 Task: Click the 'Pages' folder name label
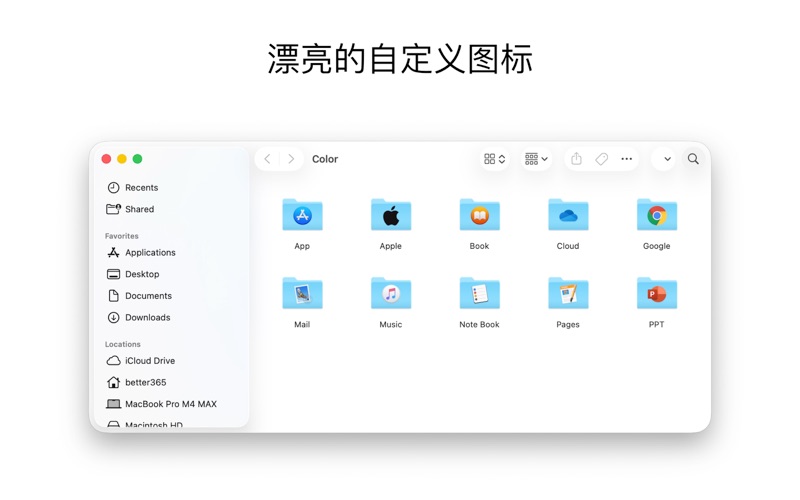pos(568,324)
